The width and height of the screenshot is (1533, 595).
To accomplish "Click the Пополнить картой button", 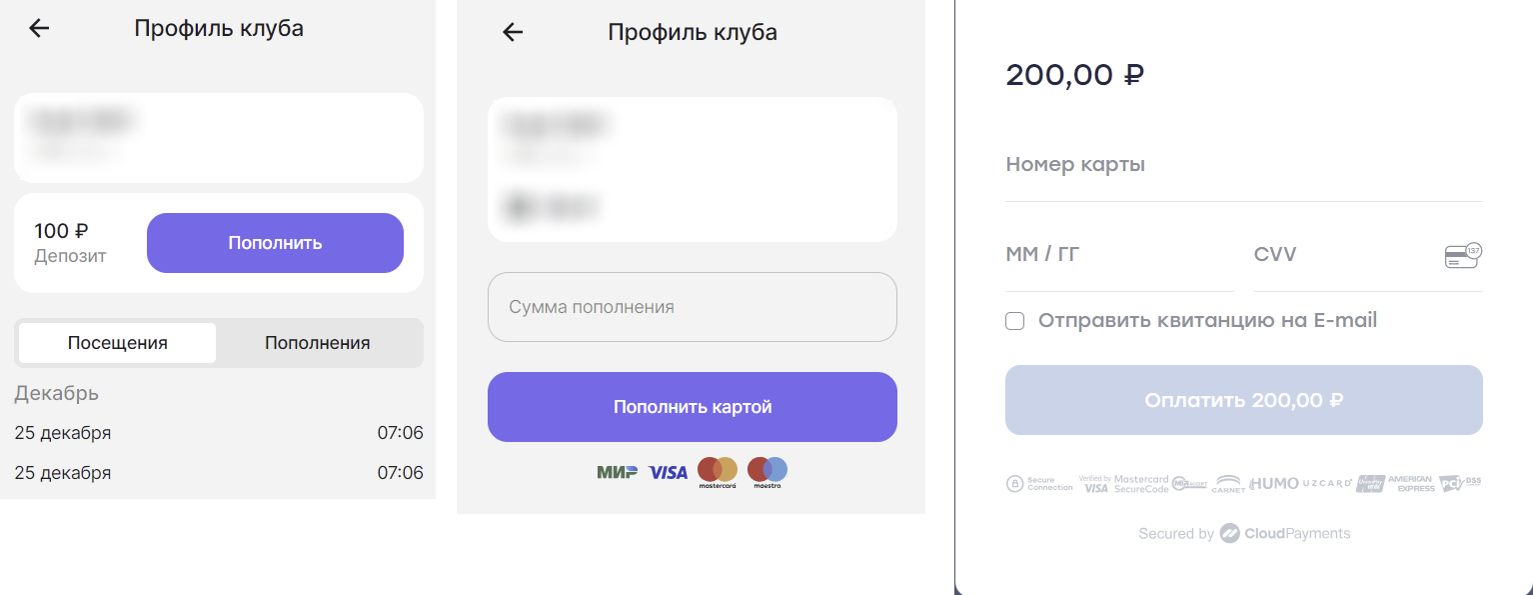I will point(692,407).
